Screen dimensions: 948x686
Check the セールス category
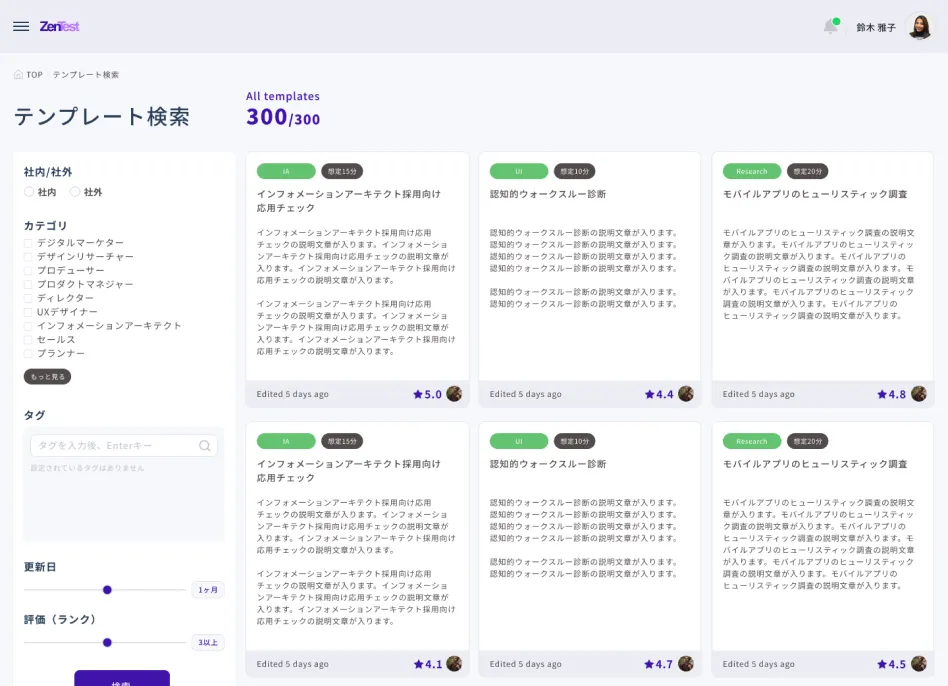pos(28,340)
